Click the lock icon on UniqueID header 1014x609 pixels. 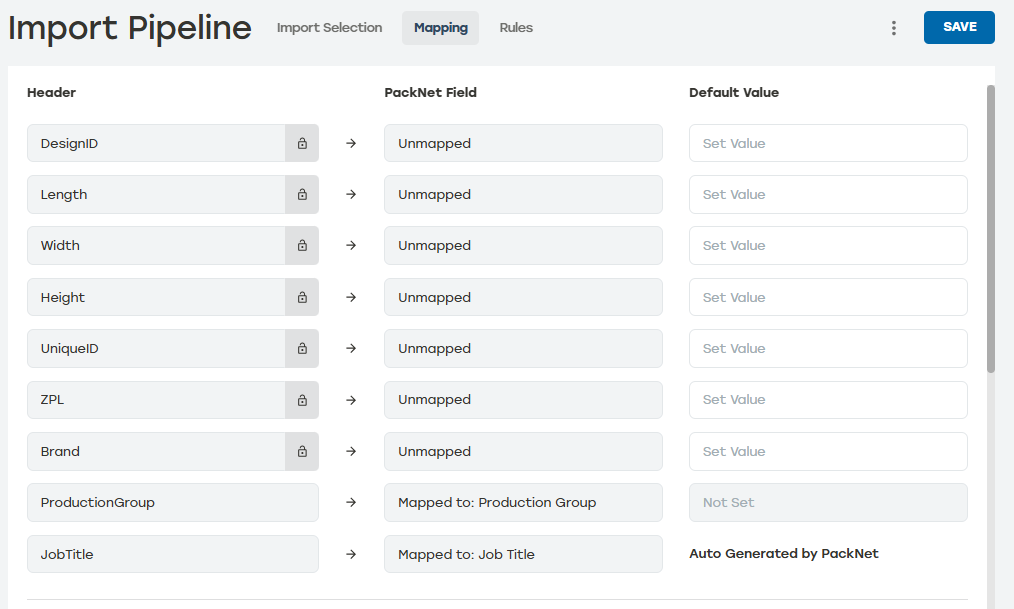pos(302,348)
